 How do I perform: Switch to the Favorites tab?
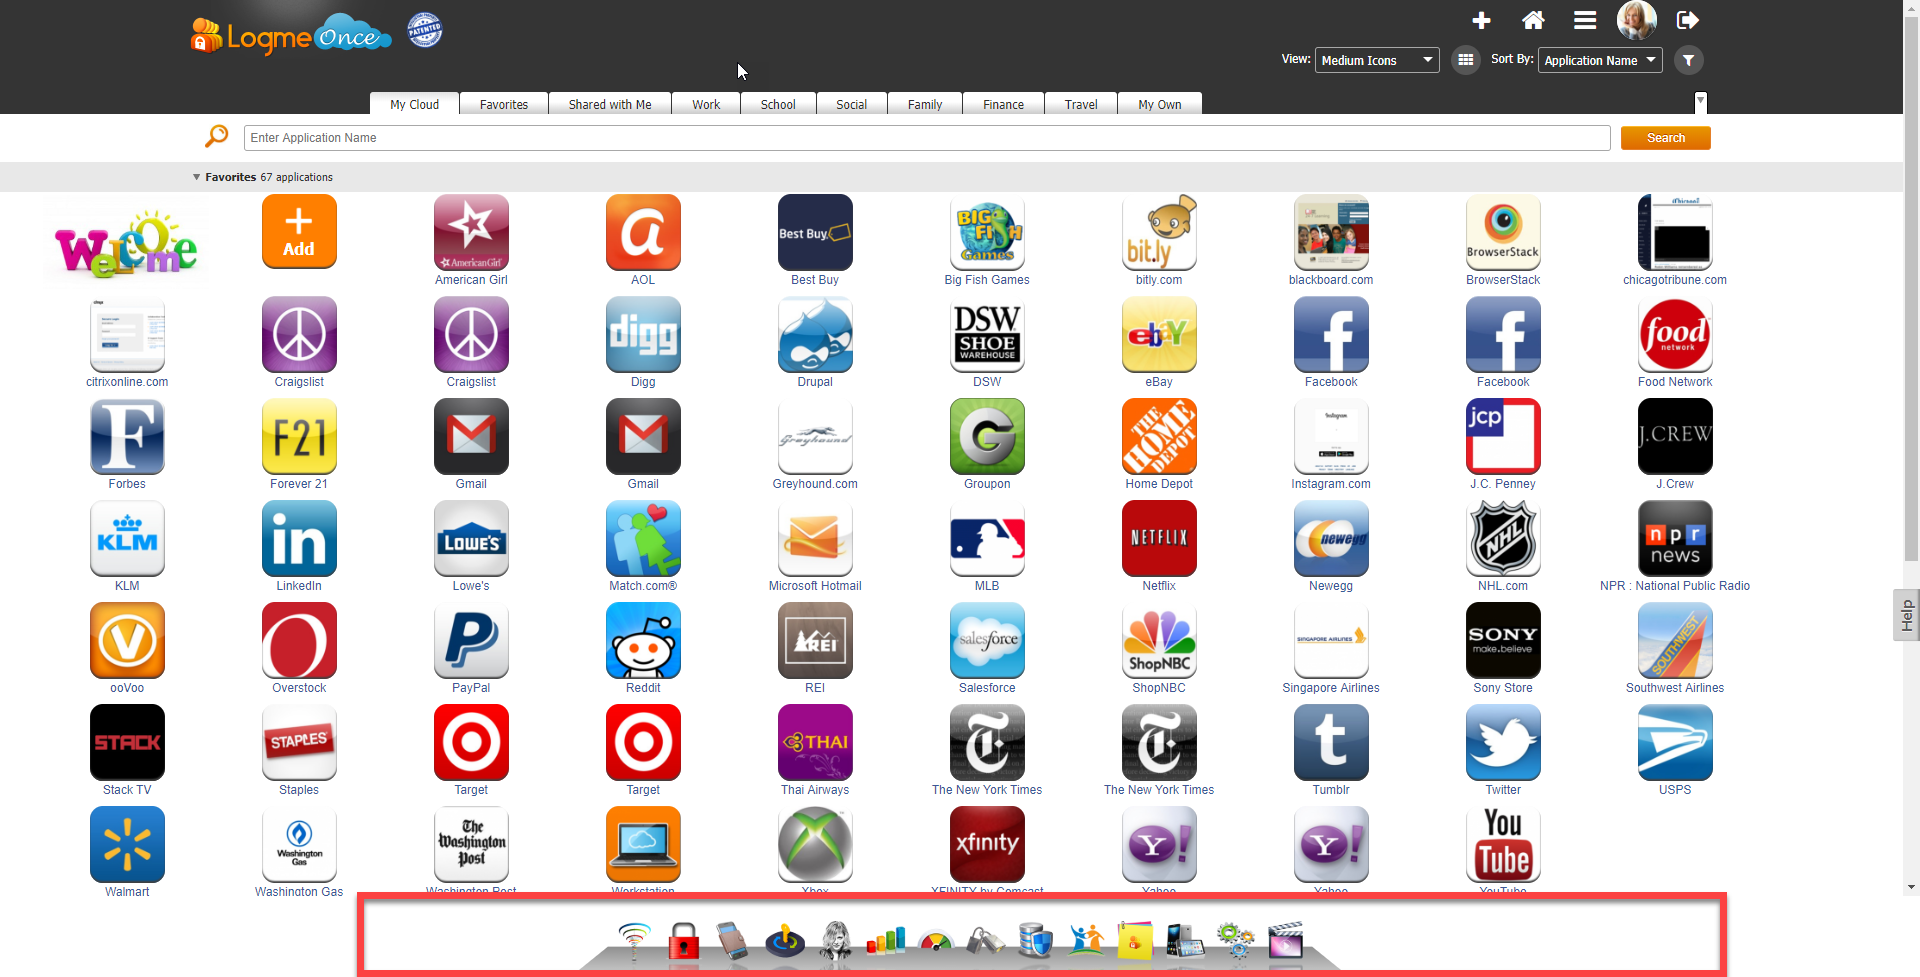(504, 104)
